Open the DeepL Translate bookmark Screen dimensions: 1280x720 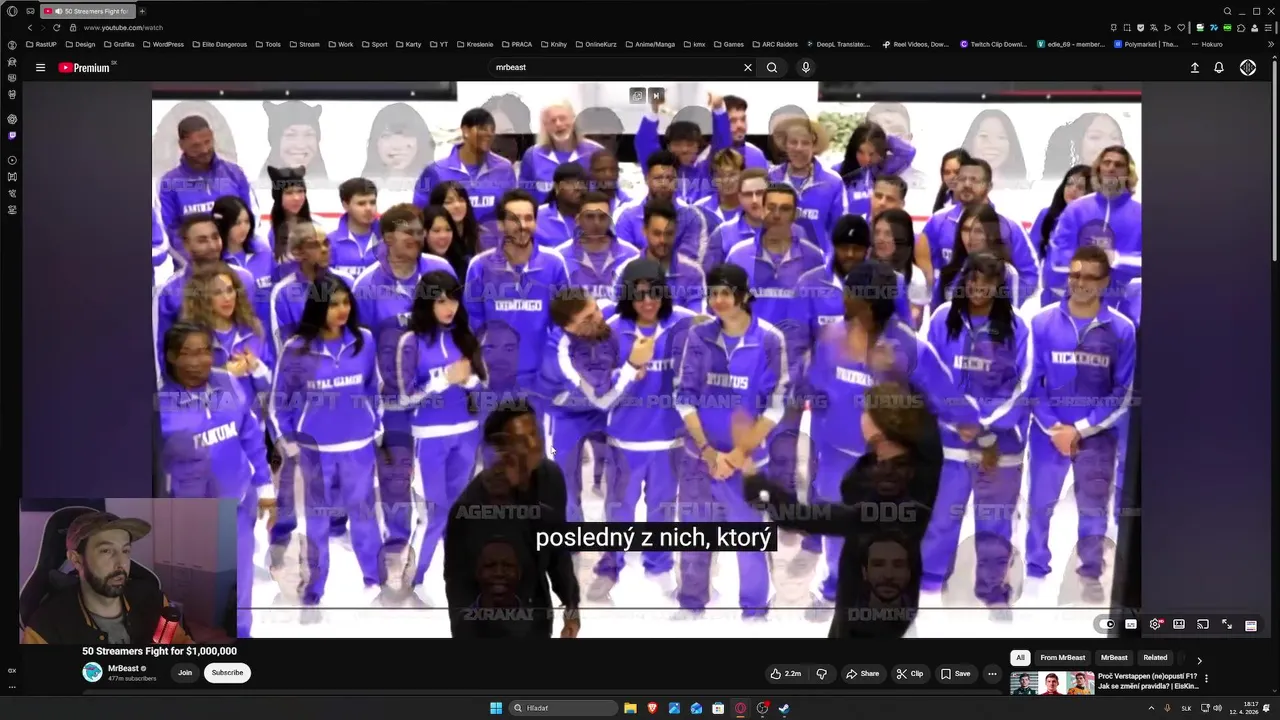tap(837, 44)
